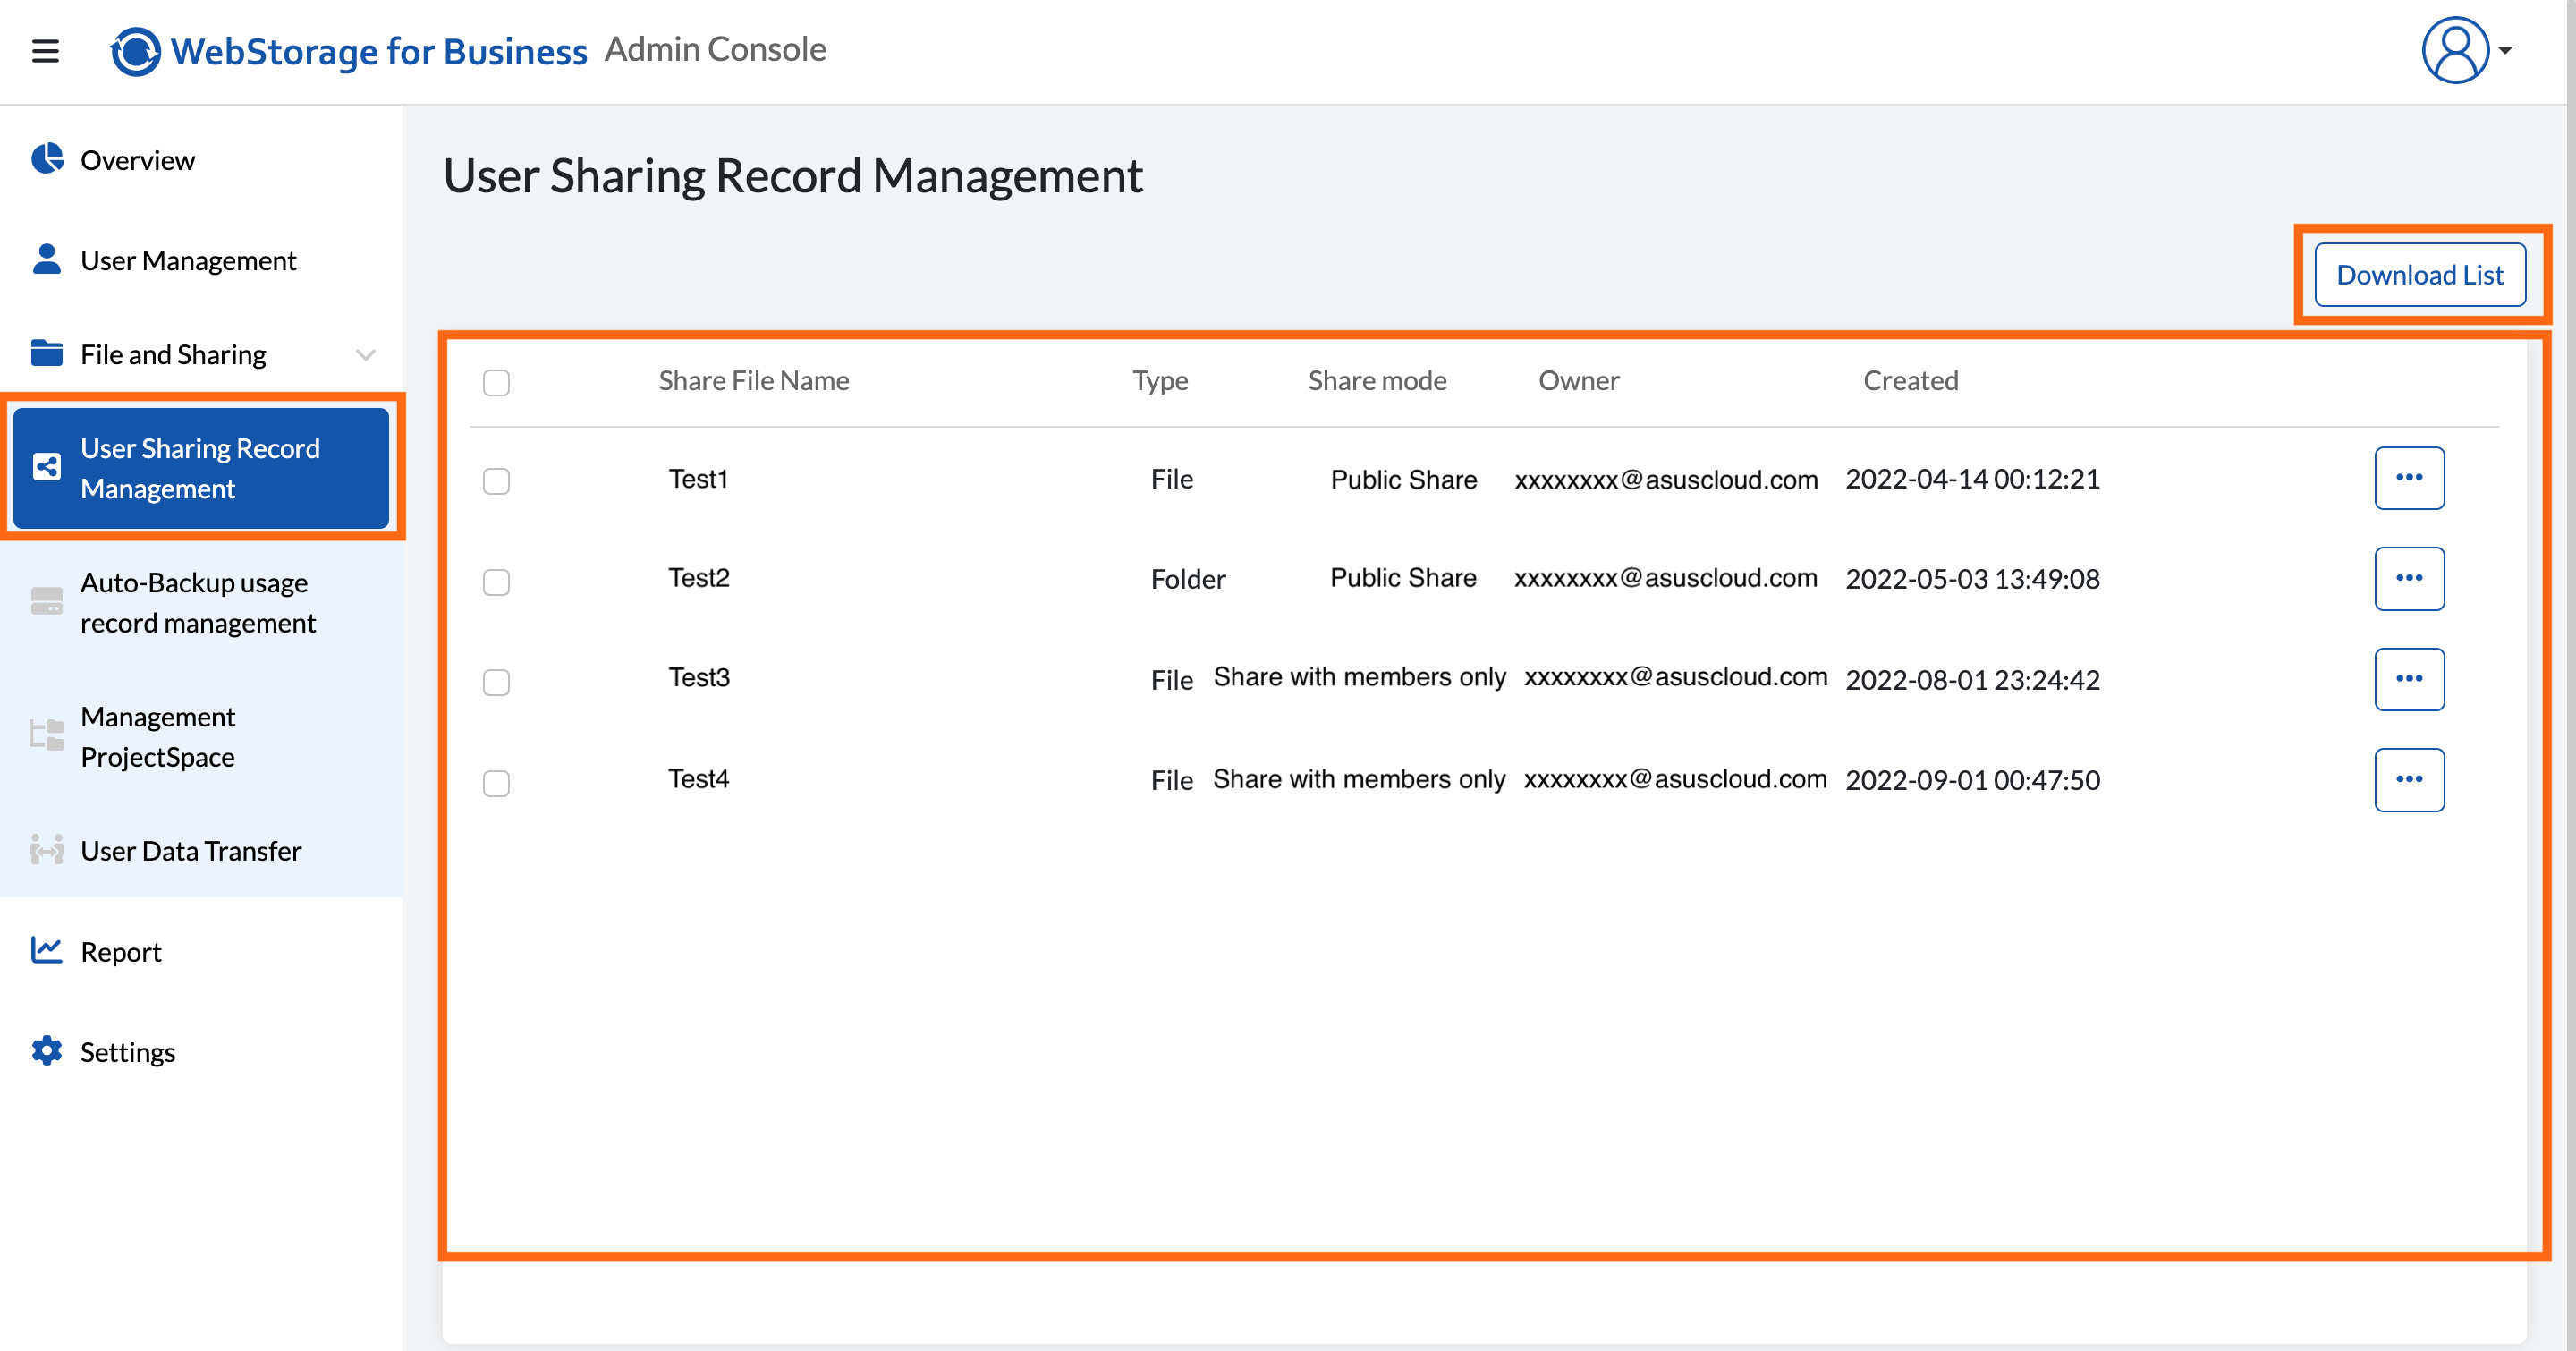Click the Folder type cell in Test2 row
Screen dimensions: 2576x1351
(x=1188, y=579)
